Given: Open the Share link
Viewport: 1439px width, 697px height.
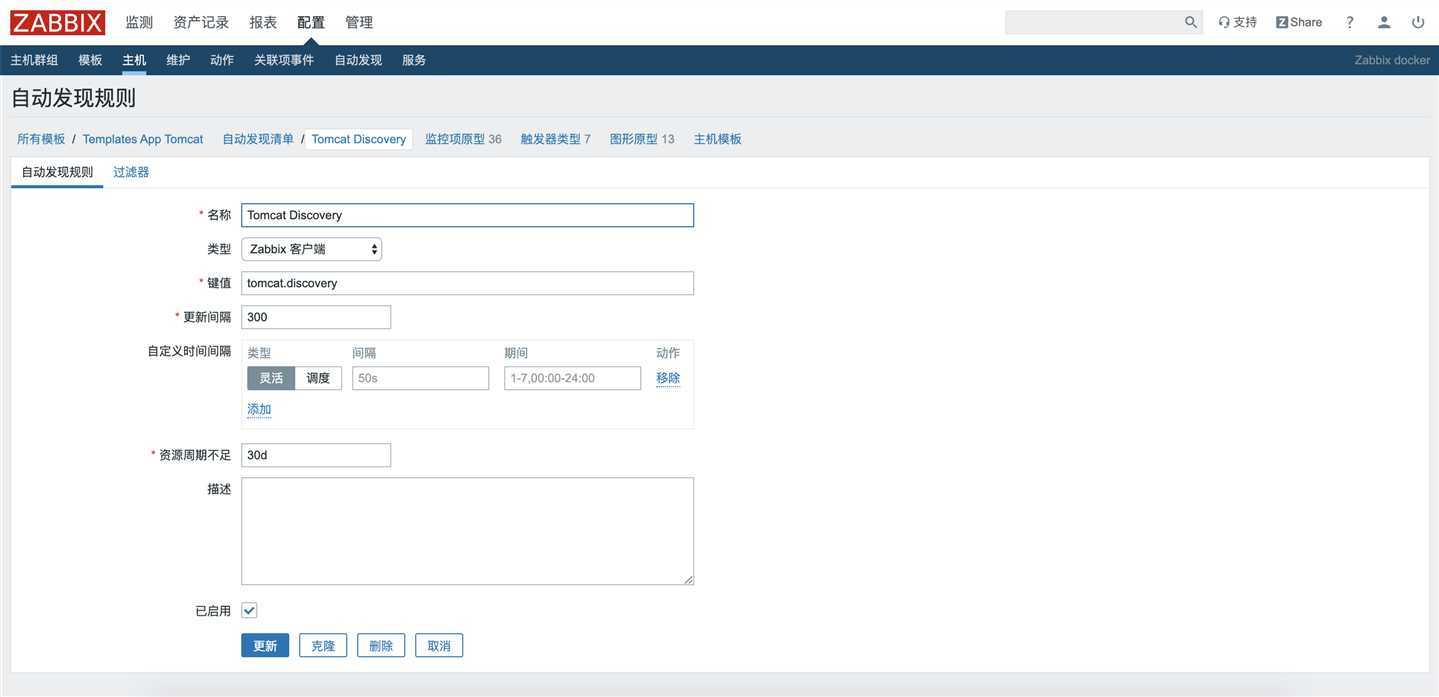Looking at the screenshot, I should 1299,22.
